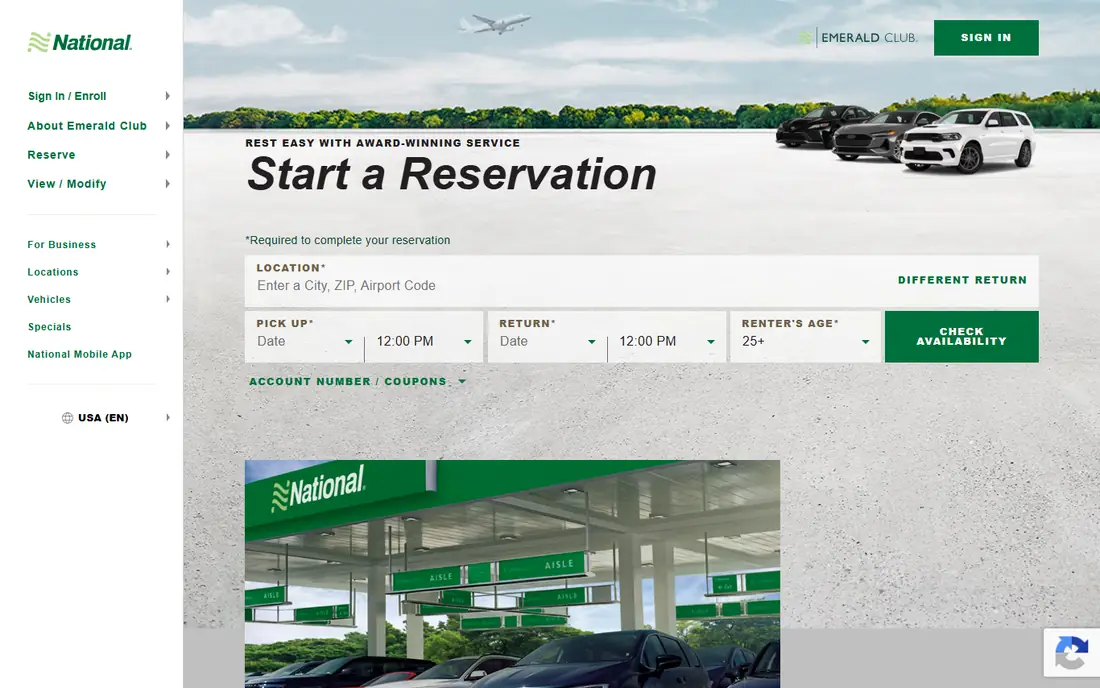Open the Renter's Age 25+ dropdown
Image resolution: width=1100 pixels, height=688 pixels.
coord(805,342)
